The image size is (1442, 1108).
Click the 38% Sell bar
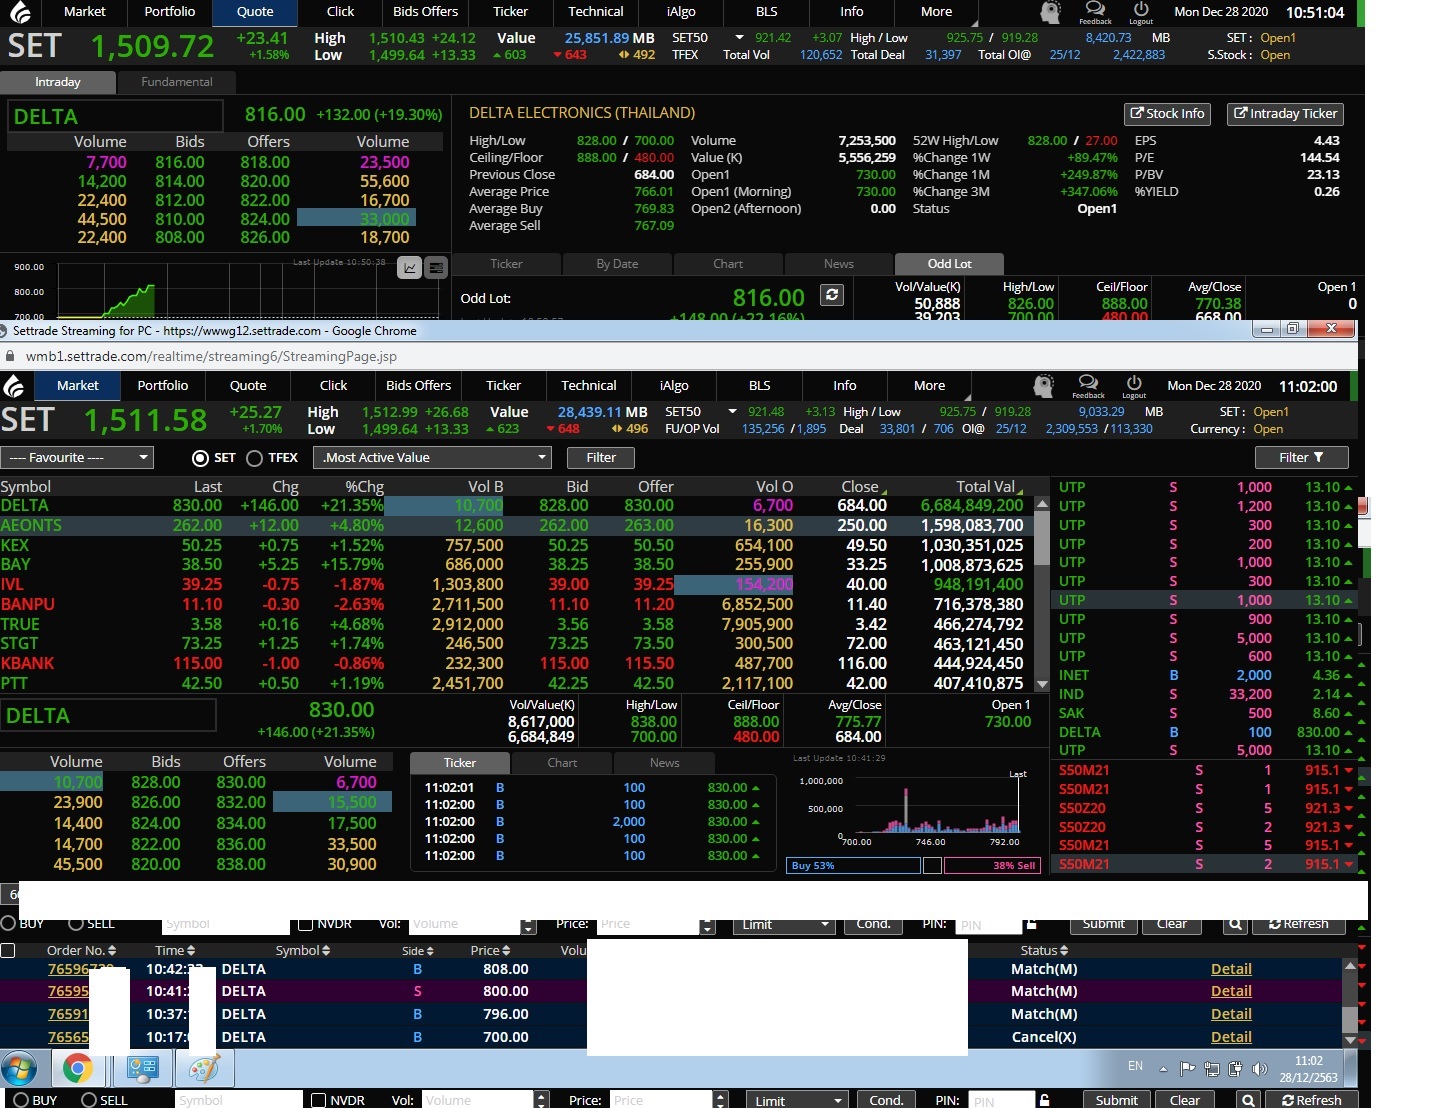[992, 866]
